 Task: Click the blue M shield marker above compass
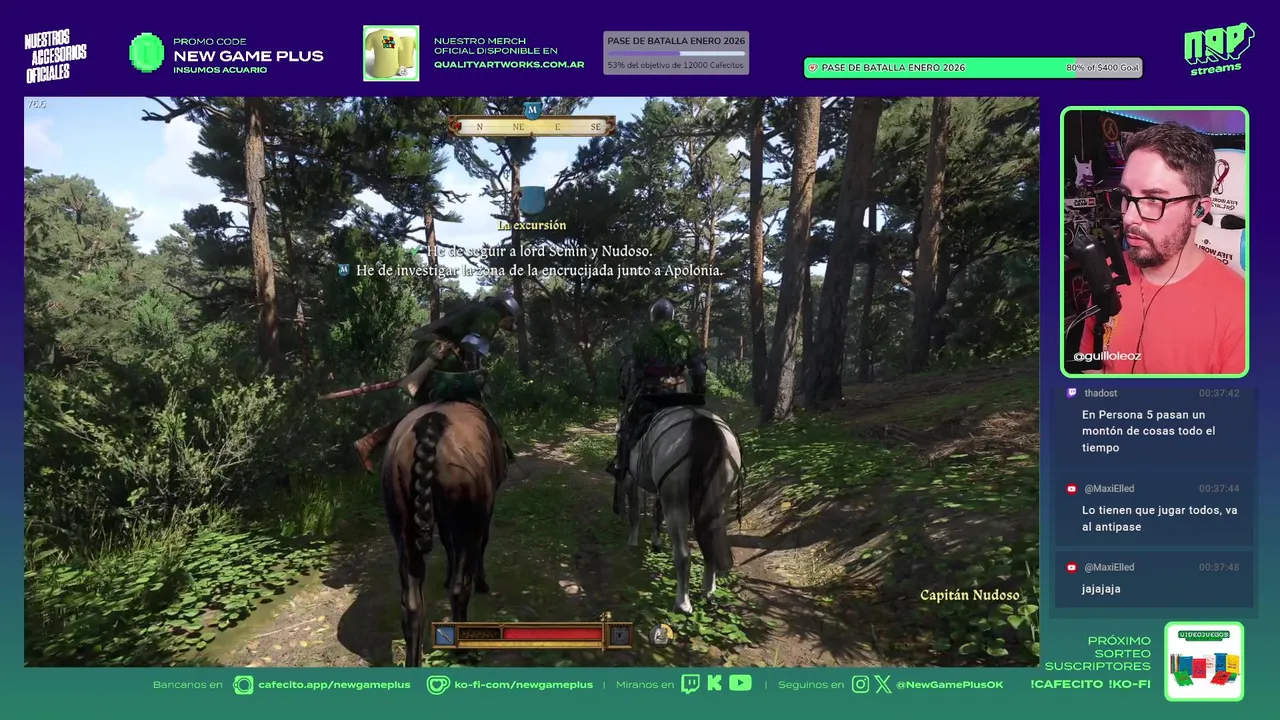pos(532,109)
